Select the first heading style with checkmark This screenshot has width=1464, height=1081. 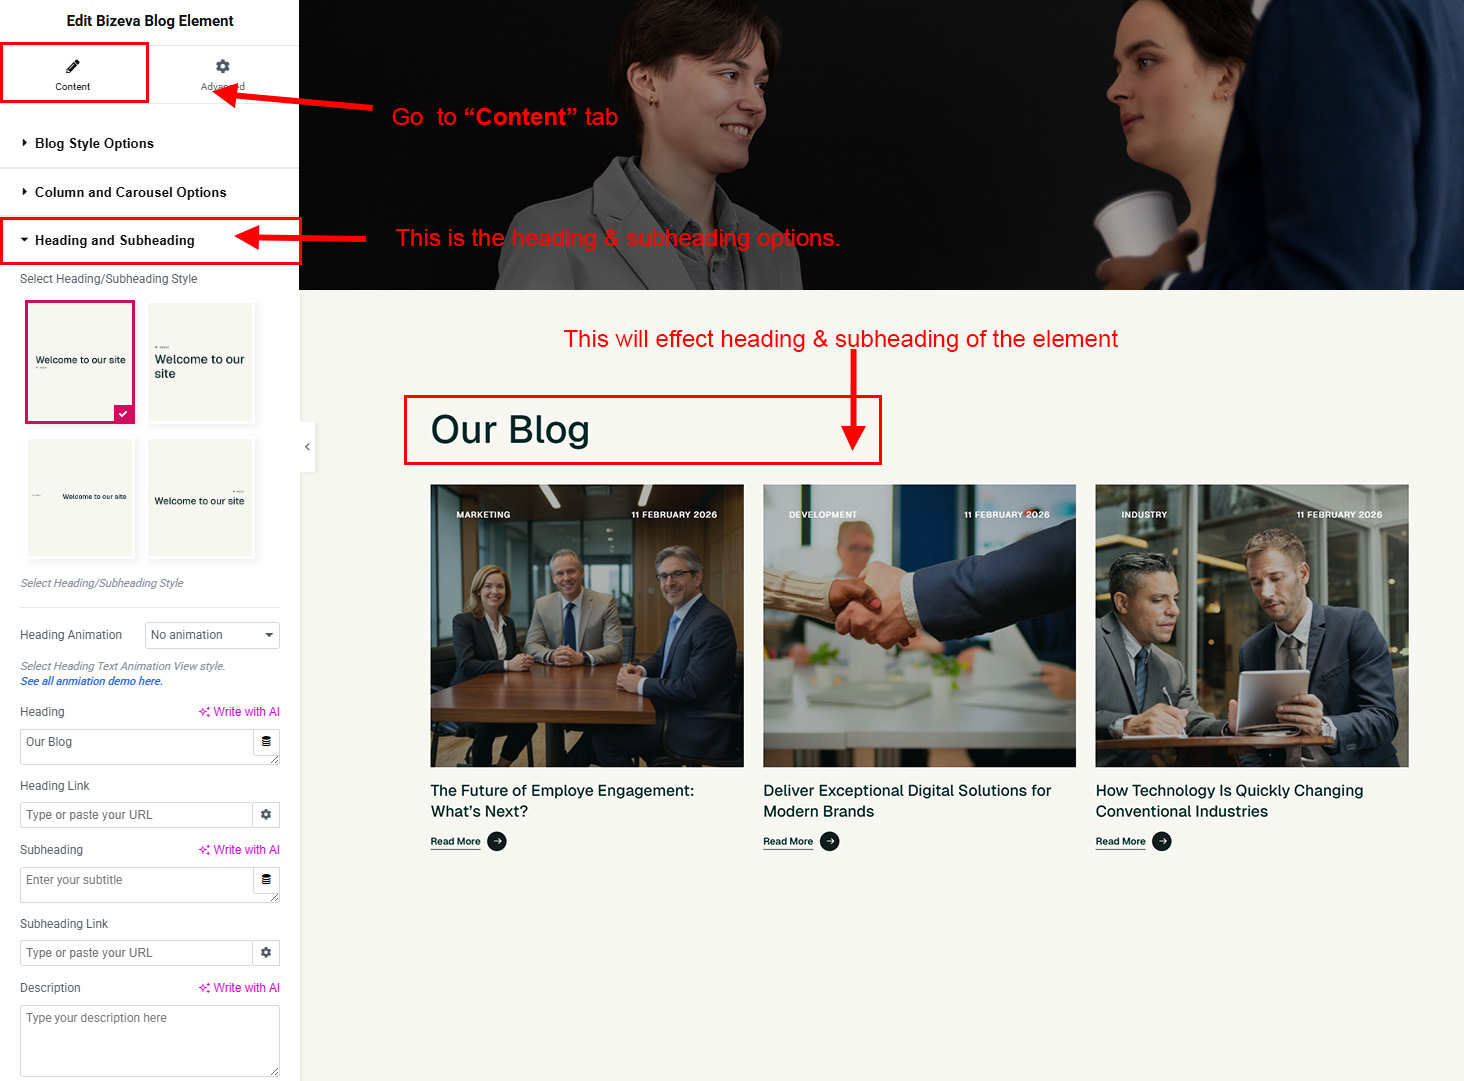tap(80, 362)
